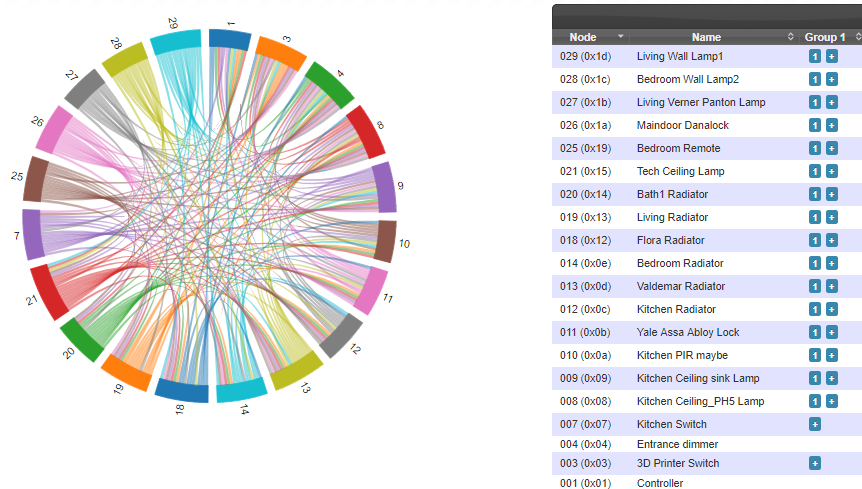Click the '1' badge for Kitchen Ceiling_PH5 Lamp
The height and width of the screenshot is (489, 862).
(815, 402)
